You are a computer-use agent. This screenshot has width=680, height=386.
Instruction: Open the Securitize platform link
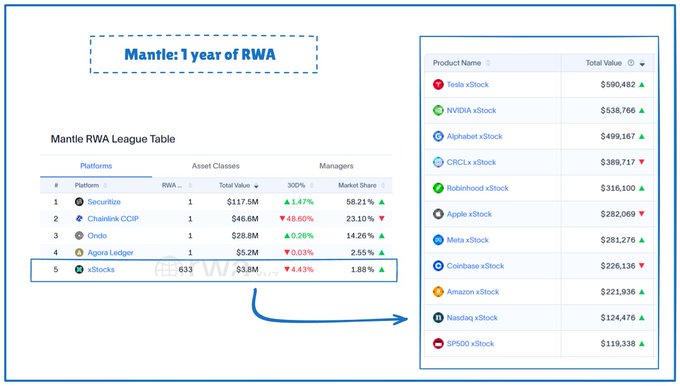[x=104, y=202]
